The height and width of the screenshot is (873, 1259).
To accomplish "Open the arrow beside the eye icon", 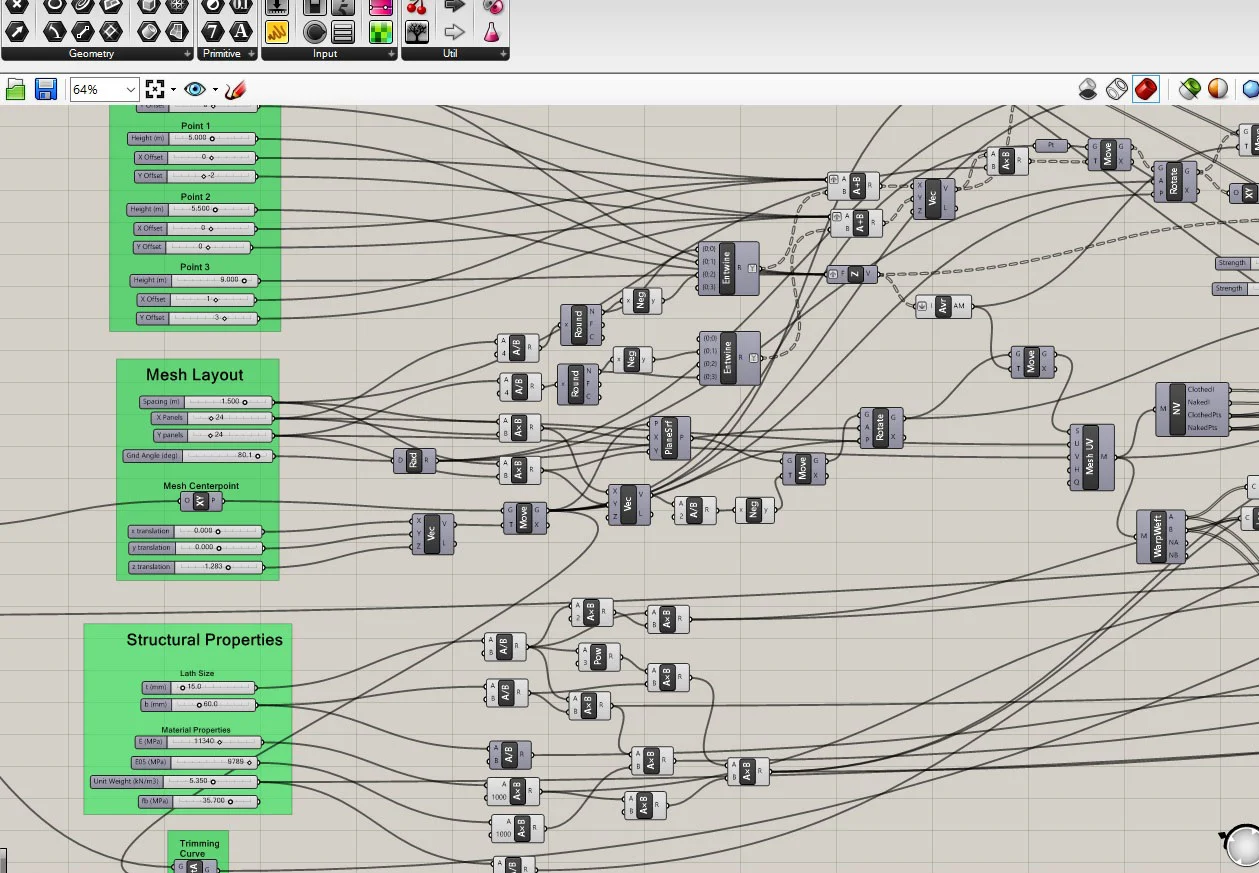I will 215,89.
